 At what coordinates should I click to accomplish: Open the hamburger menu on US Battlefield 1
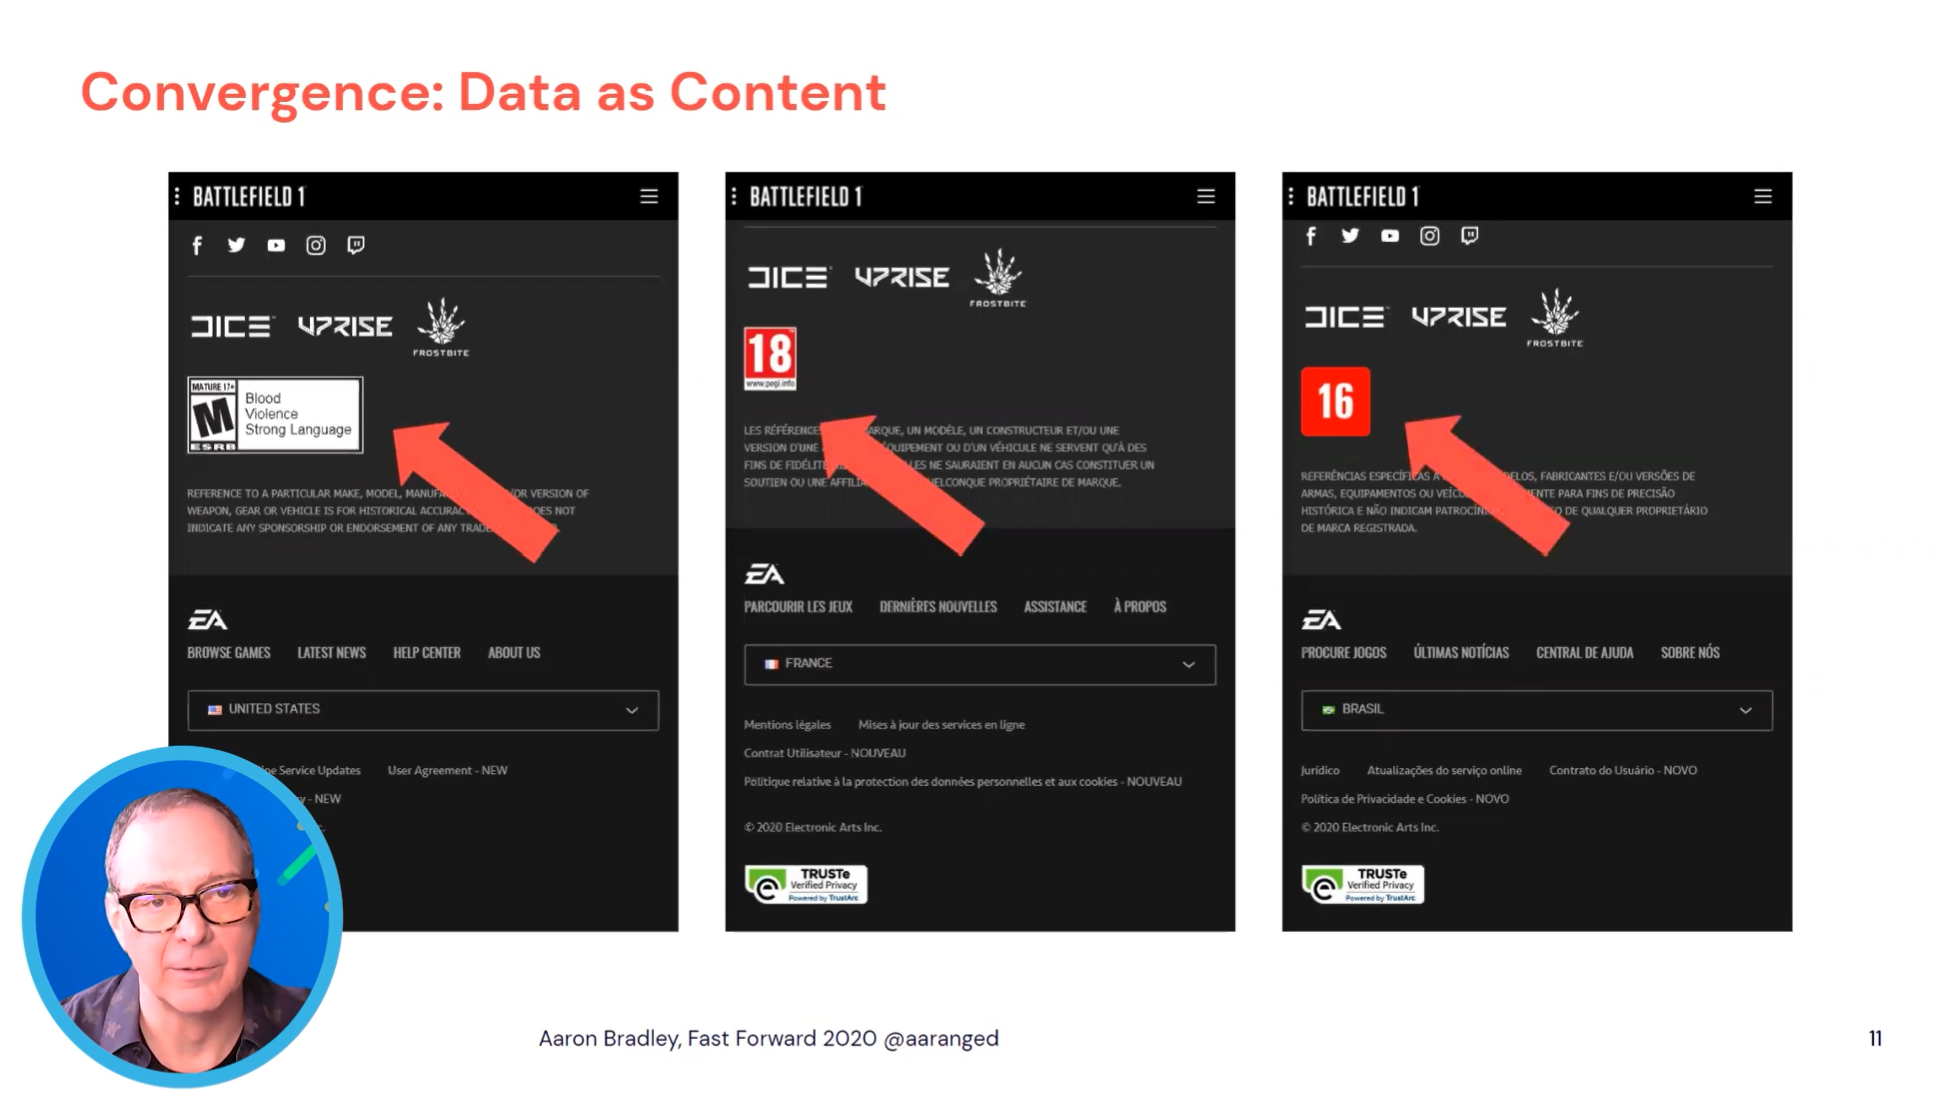(x=652, y=195)
